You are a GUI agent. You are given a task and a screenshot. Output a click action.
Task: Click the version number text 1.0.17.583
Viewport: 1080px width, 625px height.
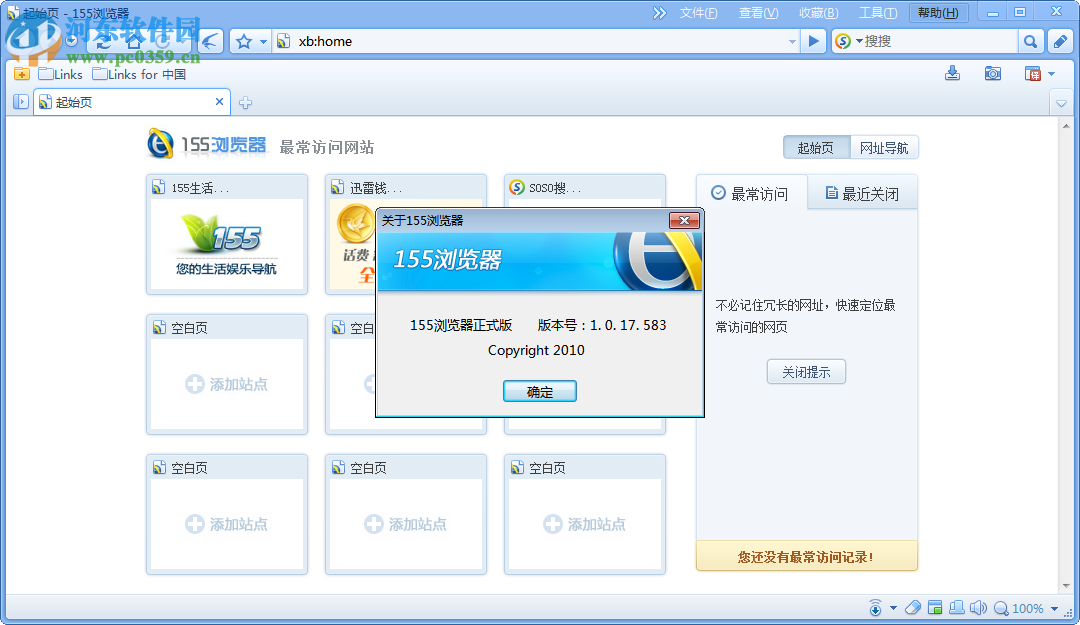click(628, 325)
